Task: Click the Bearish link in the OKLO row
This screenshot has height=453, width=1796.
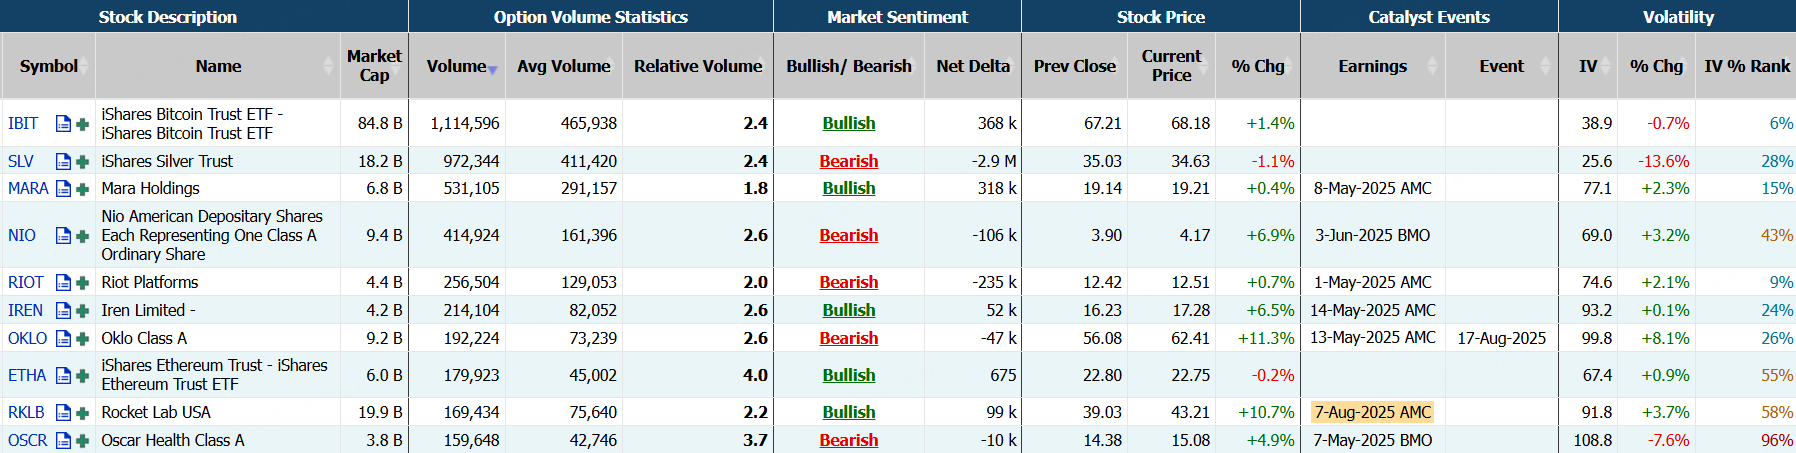Action: coord(849,338)
